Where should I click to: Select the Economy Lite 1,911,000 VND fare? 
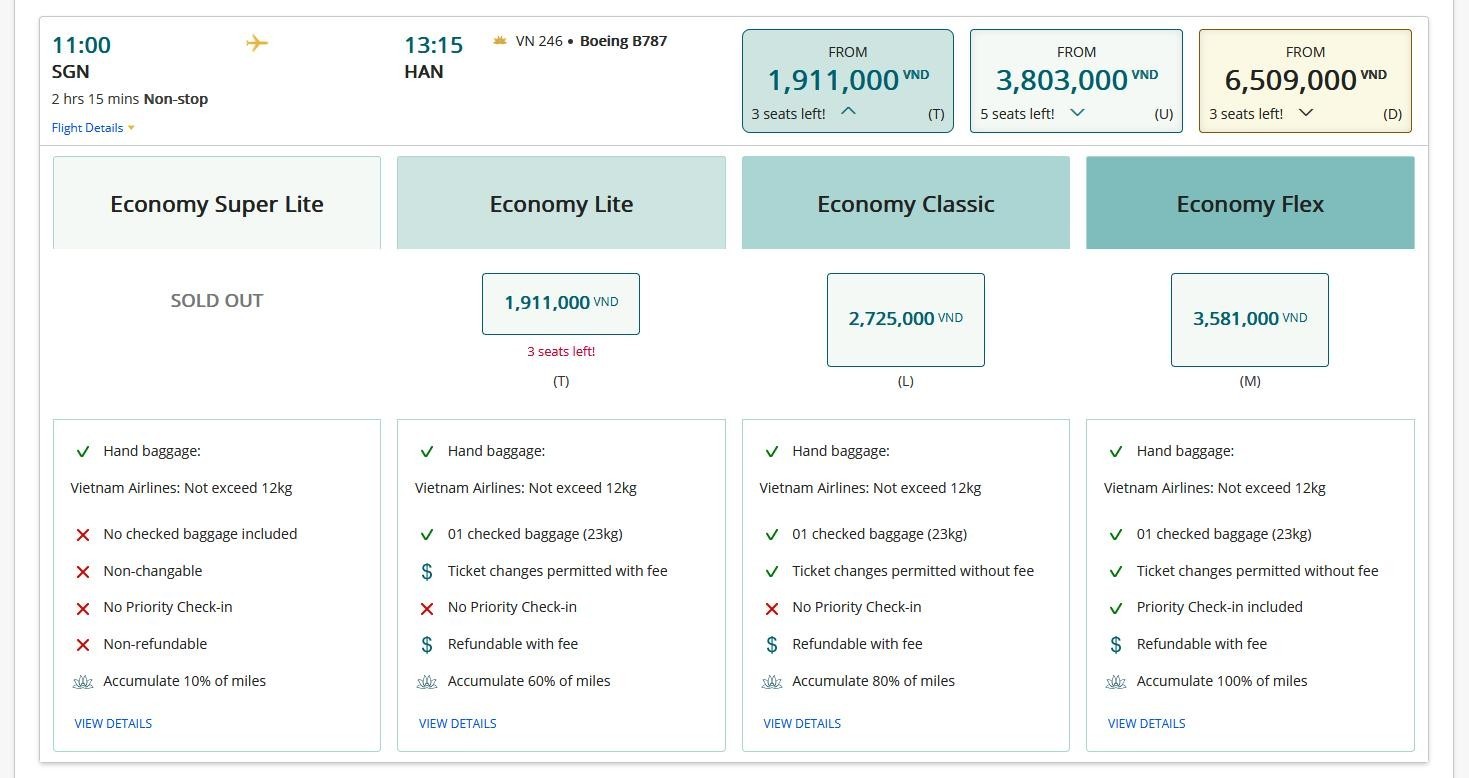pos(561,303)
